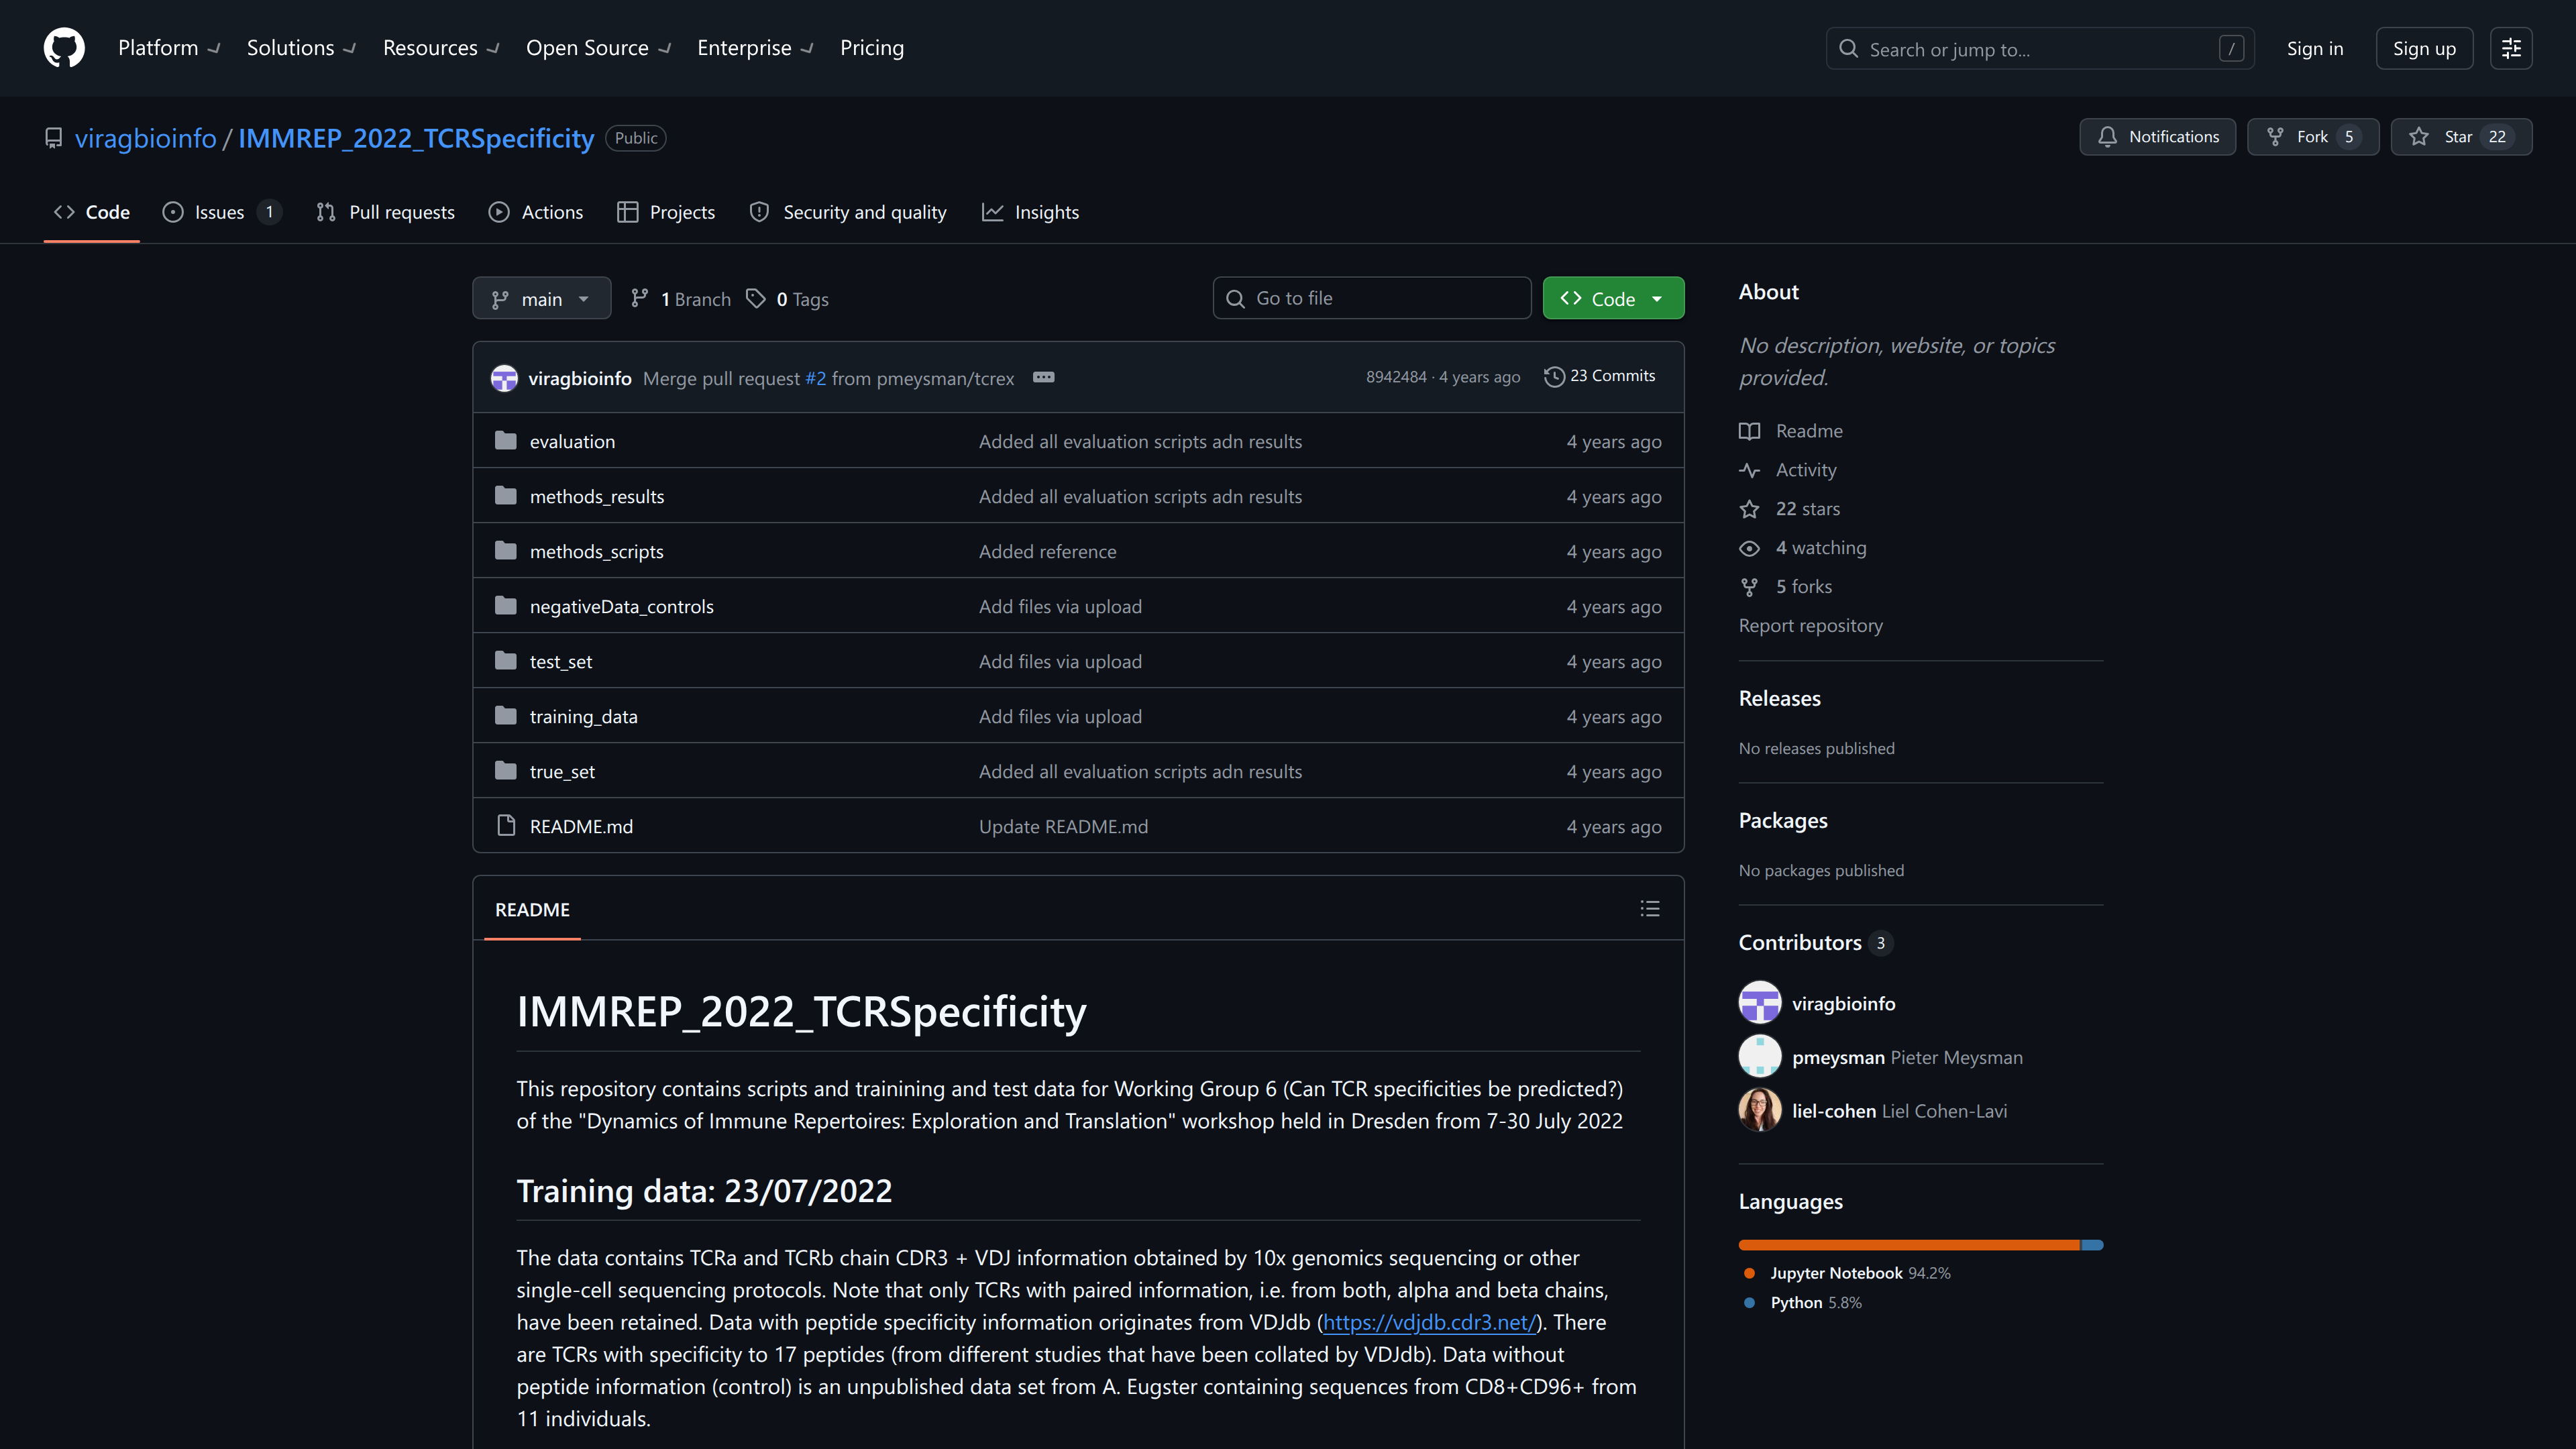Click the Jupyter Notebook orange language bar
This screenshot has width=2576, height=1449.
pos(1909,1245)
